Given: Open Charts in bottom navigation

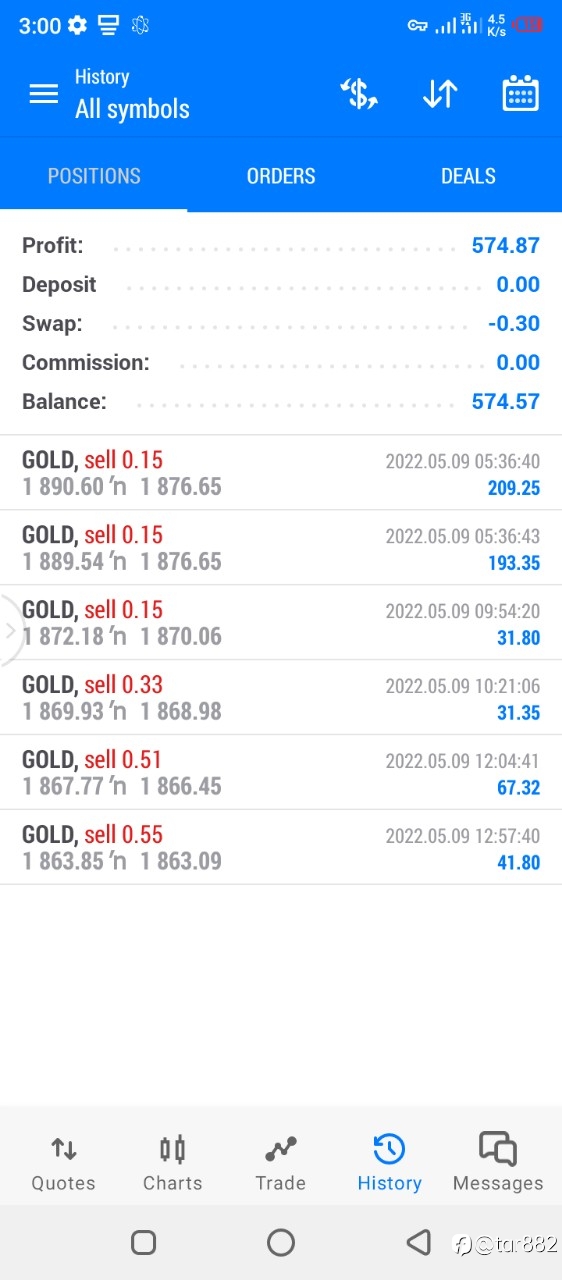Looking at the screenshot, I should click(x=173, y=1163).
